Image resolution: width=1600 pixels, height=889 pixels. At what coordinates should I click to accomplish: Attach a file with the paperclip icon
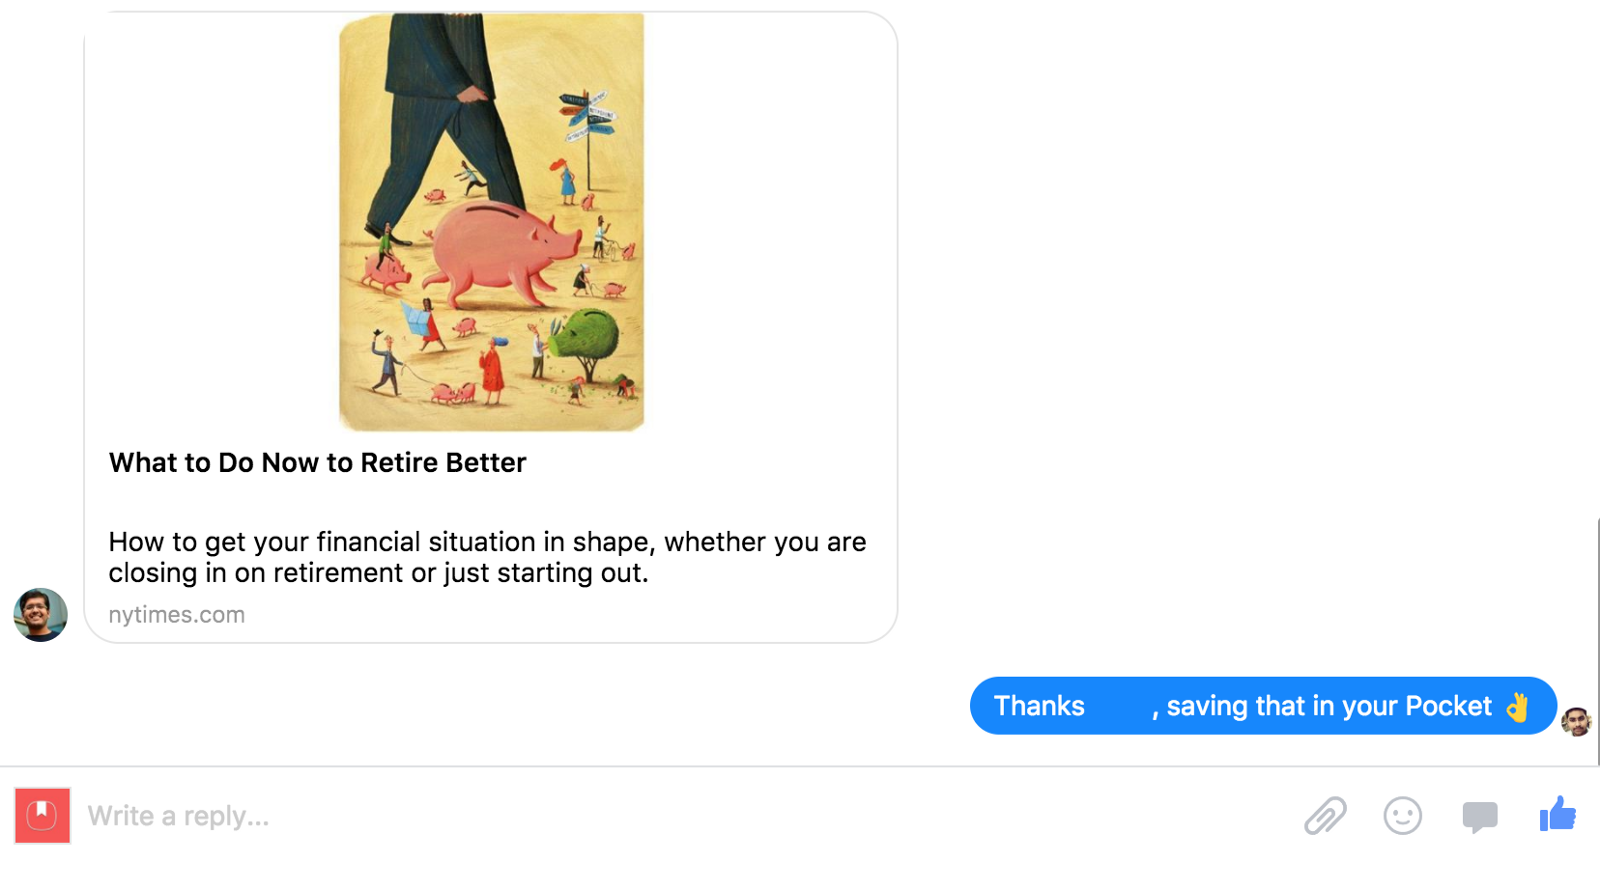pyautogui.click(x=1325, y=816)
